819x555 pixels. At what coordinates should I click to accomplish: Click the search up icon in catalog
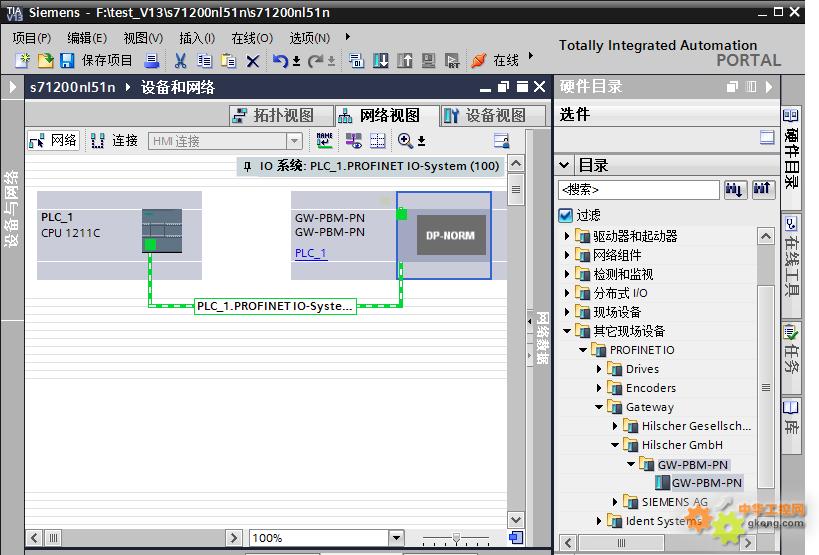pyautogui.click(x=763, y=189)
